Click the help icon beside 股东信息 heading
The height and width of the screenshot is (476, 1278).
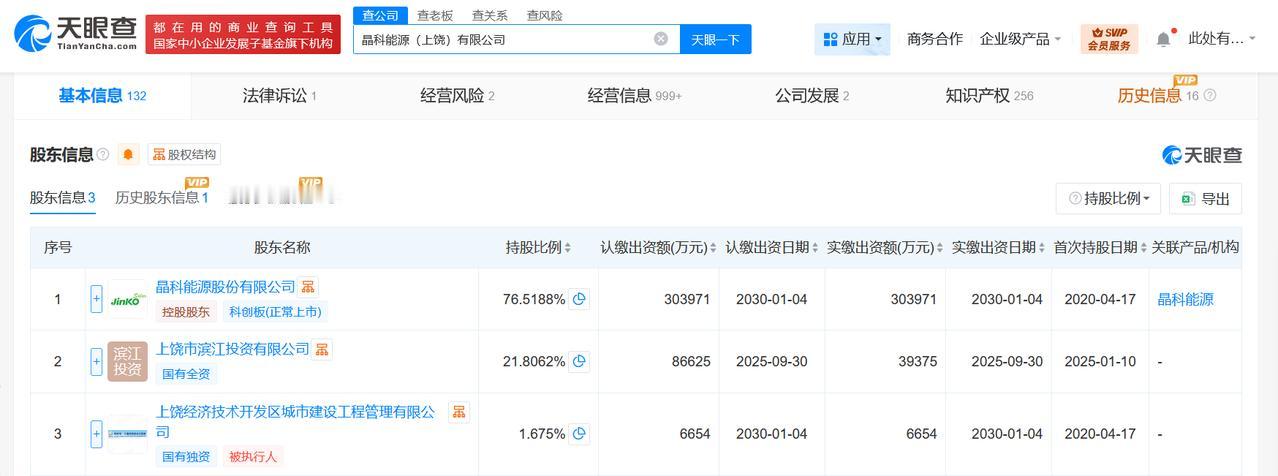click(x=103, y=154)
